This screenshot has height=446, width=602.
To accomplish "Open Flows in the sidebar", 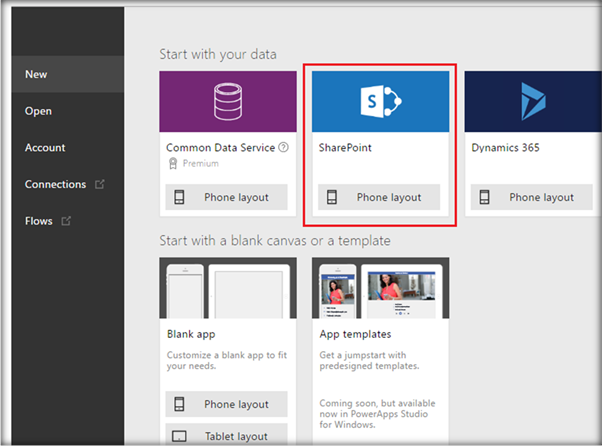I will 68,221.
